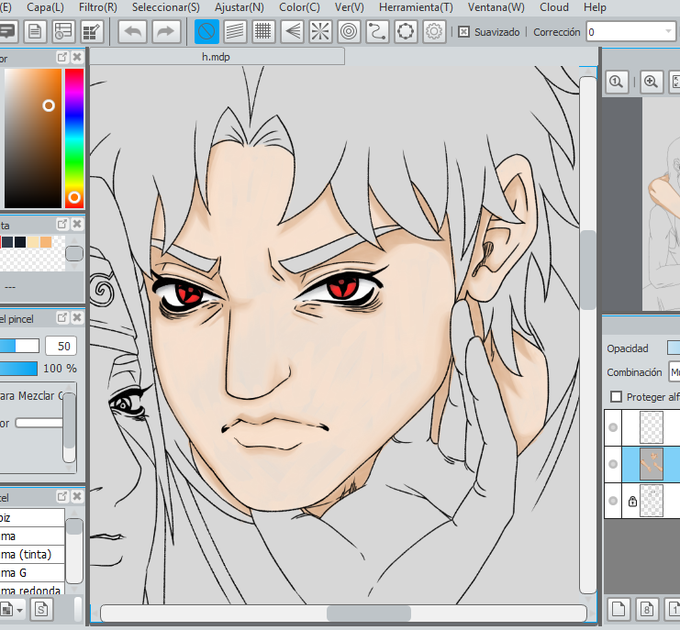Open the Seleccionar menu
680x630 pixels.
(x=166, y=7)
